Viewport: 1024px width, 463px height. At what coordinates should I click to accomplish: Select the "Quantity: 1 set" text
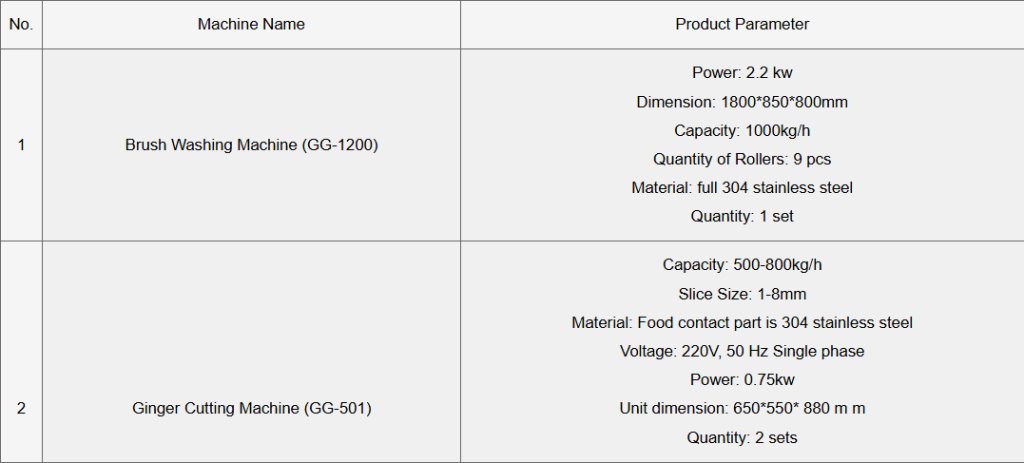742,216
